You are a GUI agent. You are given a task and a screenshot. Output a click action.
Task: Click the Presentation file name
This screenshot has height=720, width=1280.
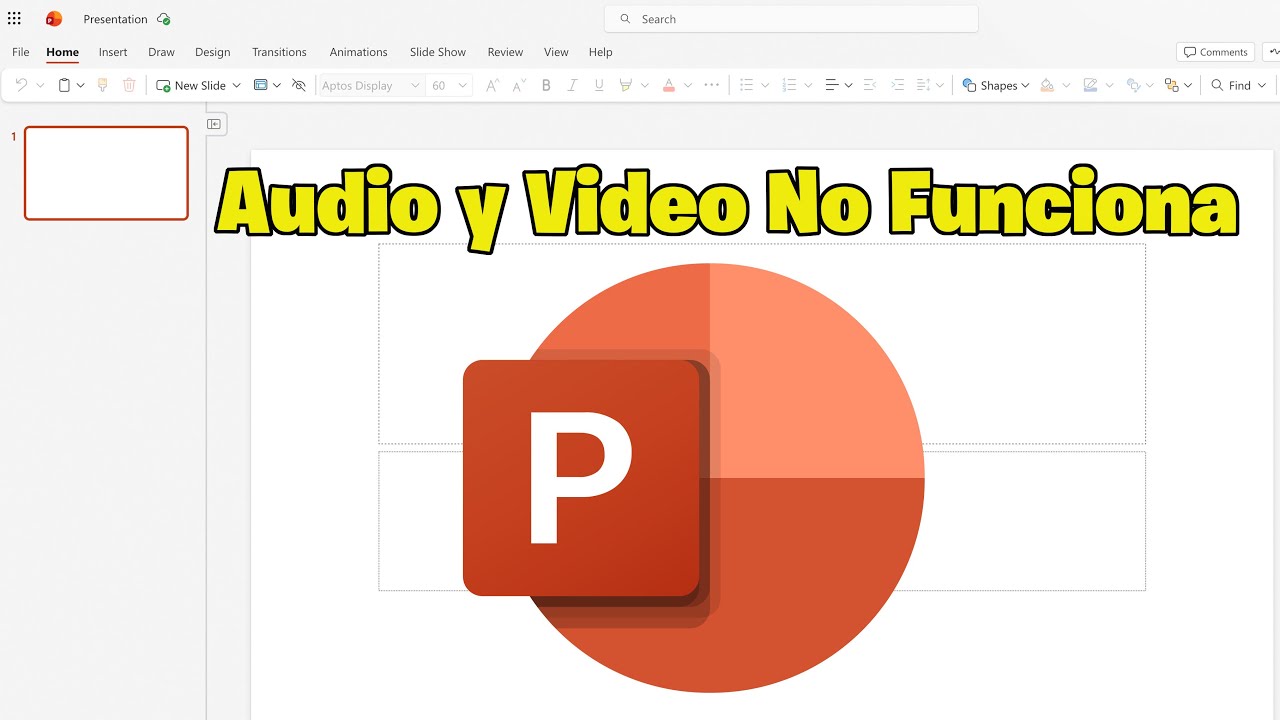click(115, 19)
